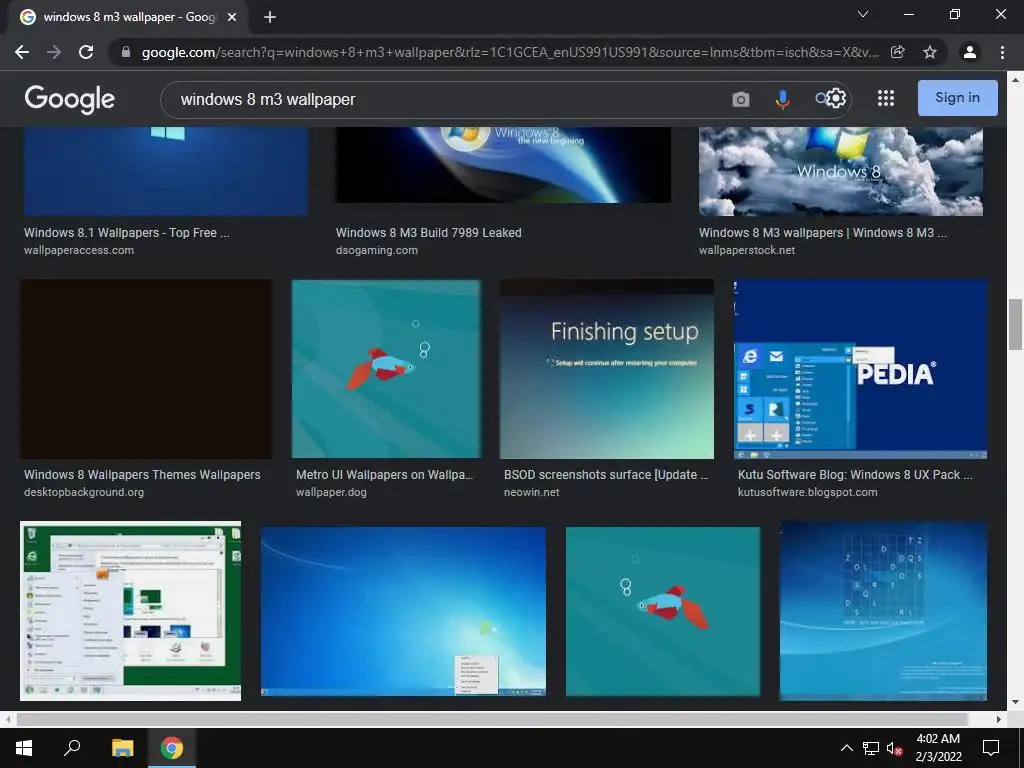Image resolution: width=1024 pixels, height=768 pixels.
Task: Click the Sign in button
Action: [x=957, y=98]
